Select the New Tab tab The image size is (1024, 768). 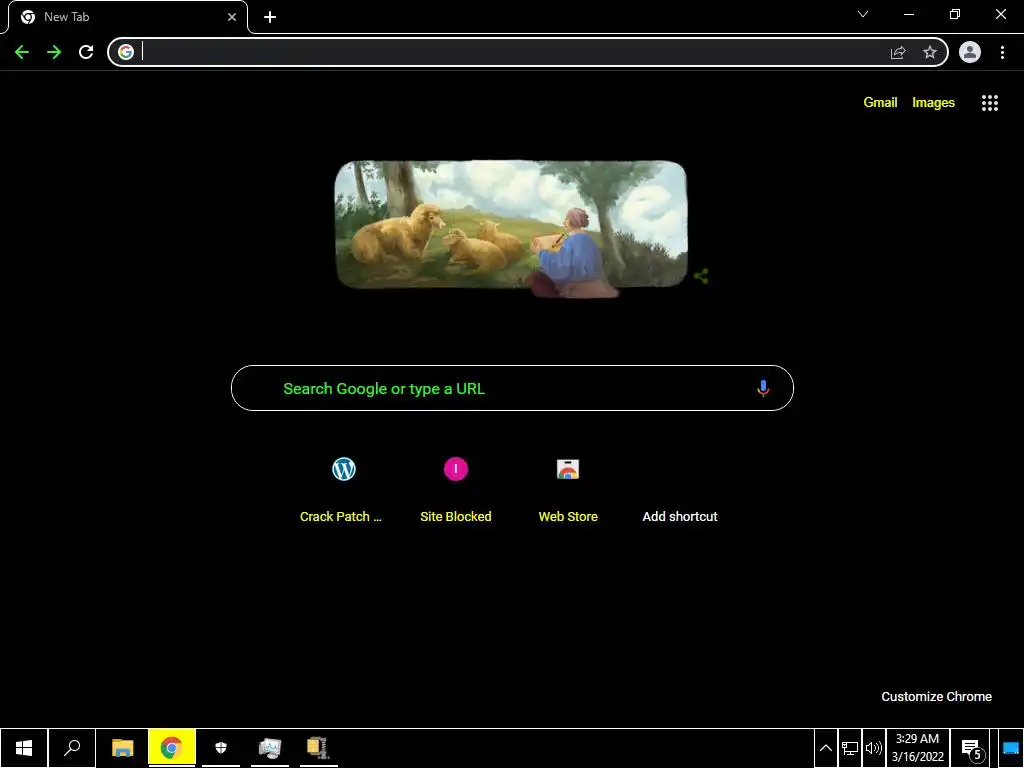point(128,17)
